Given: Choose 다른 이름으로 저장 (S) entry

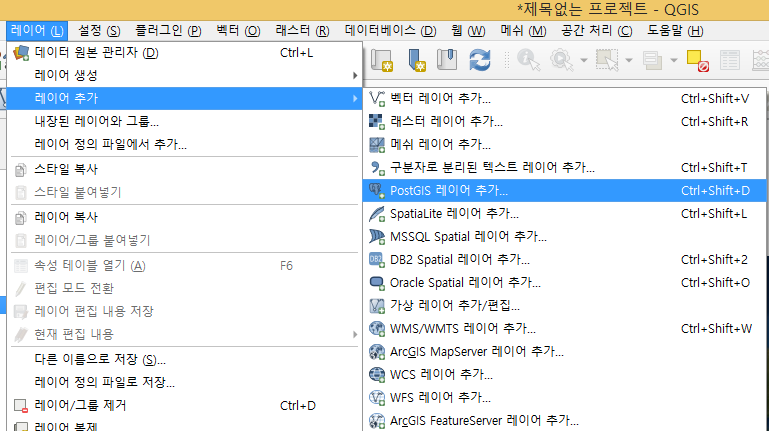Looking at the screenshot, I should 185,359.
